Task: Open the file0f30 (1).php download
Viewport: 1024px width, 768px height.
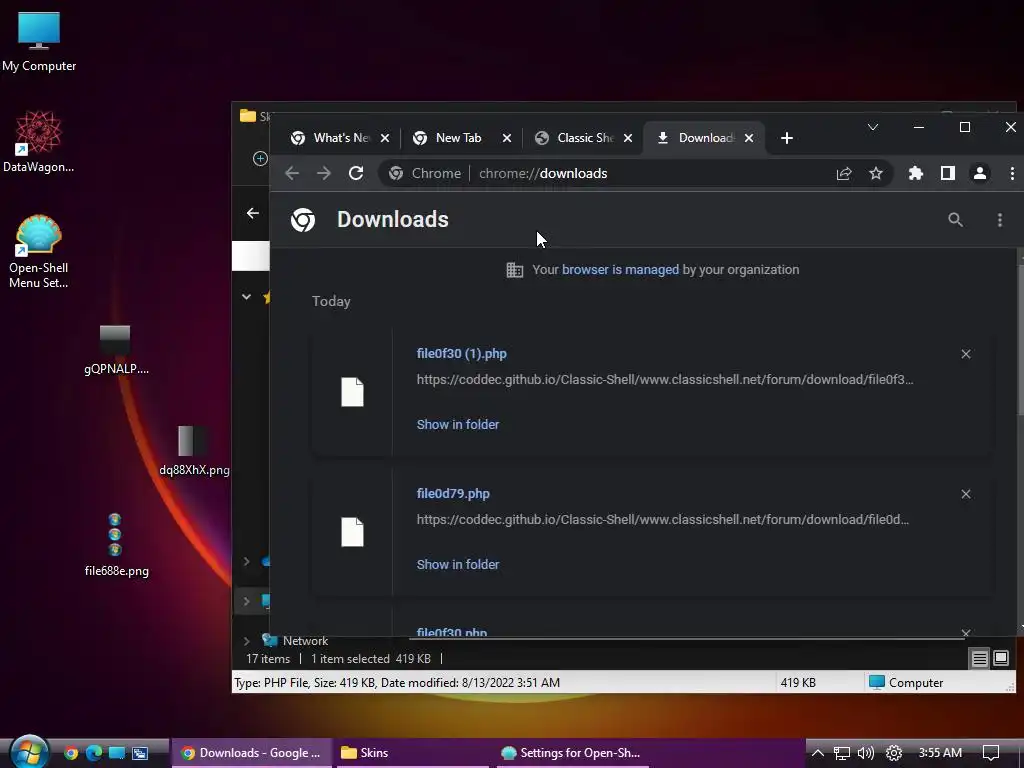Action: (462, 354)
